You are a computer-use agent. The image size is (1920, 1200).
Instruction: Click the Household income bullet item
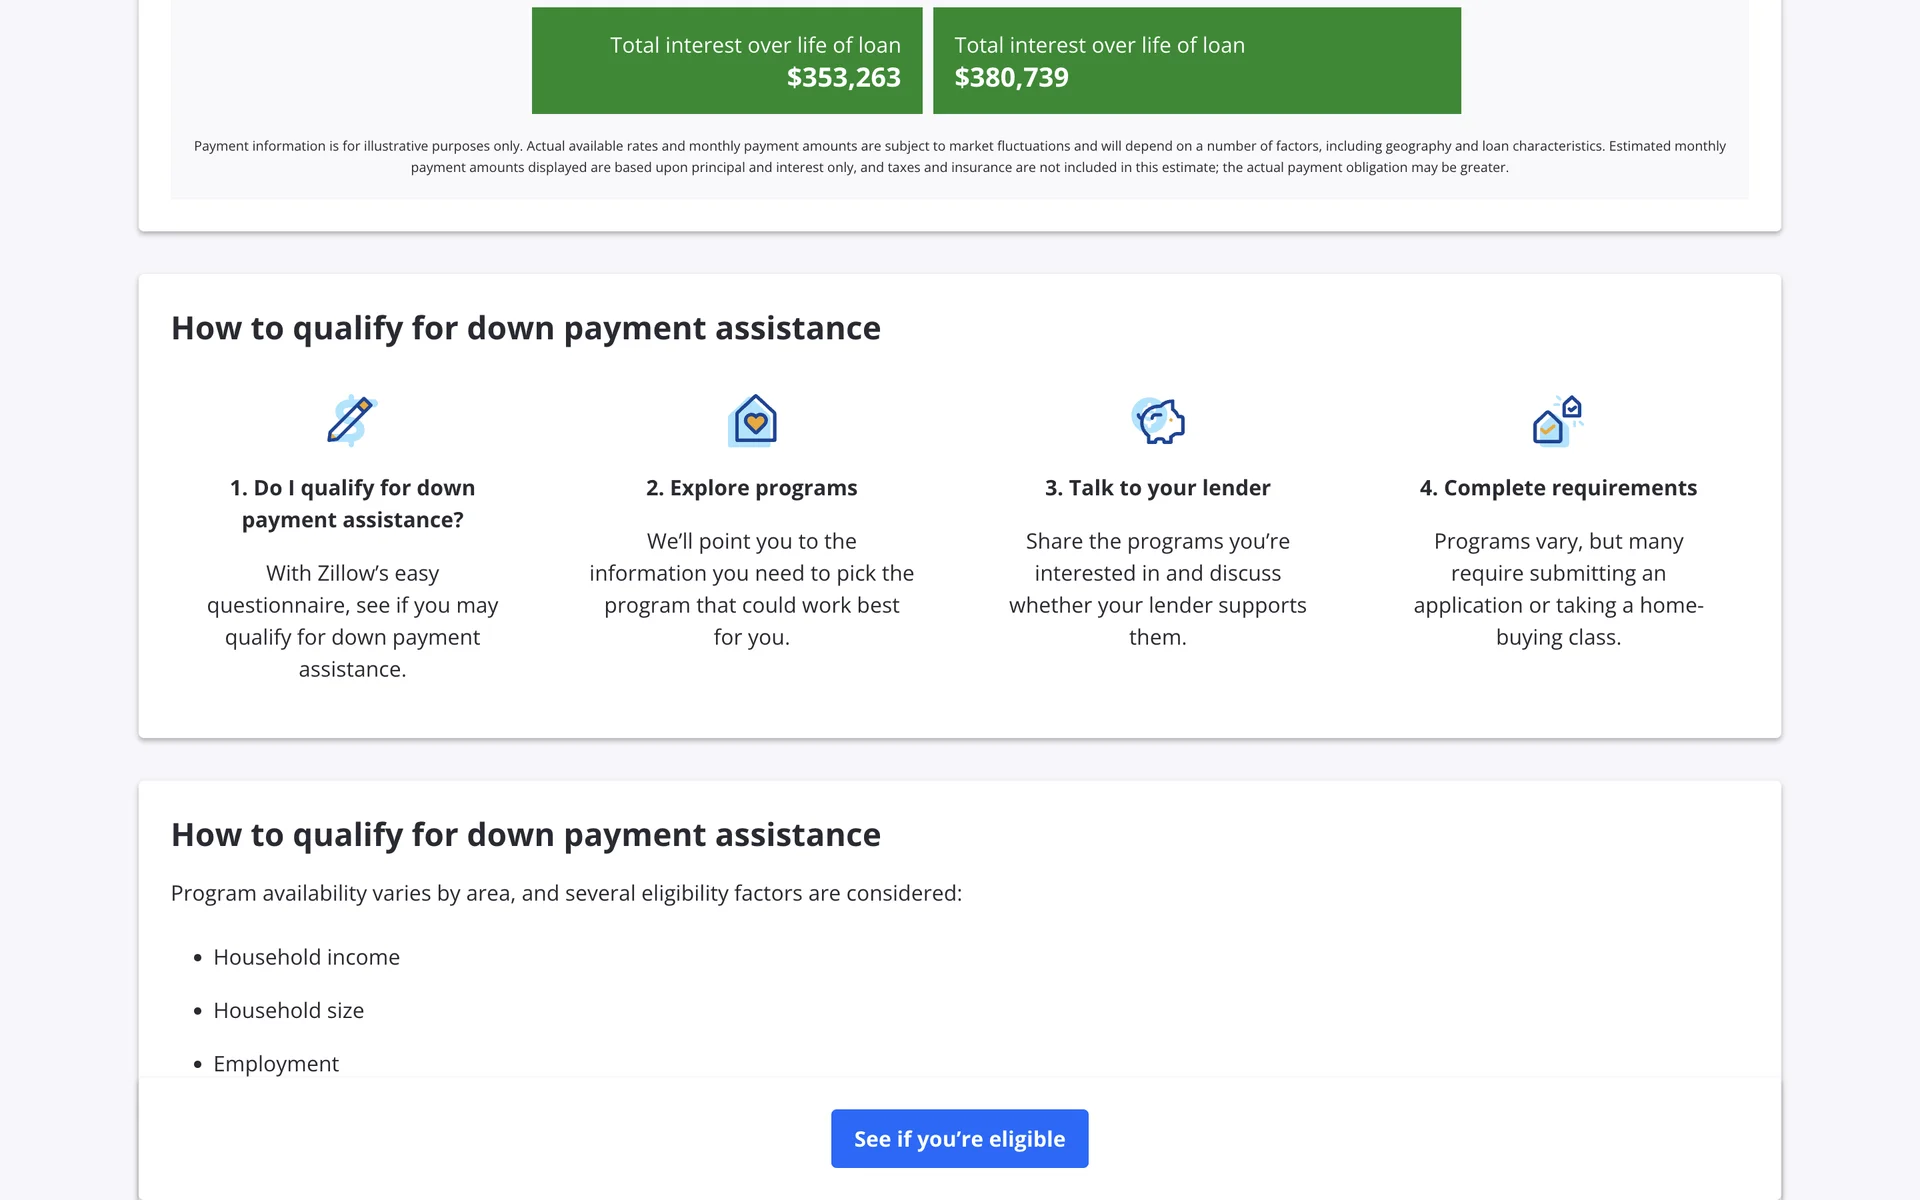pyautogui.click(x=306, y=957)
